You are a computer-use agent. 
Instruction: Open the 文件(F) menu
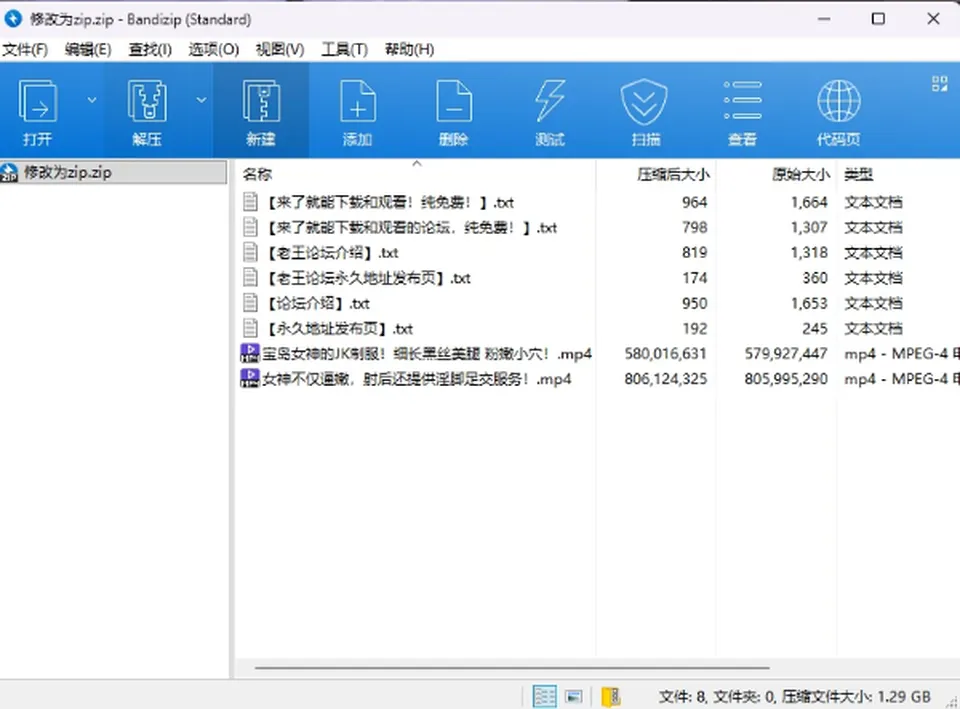coord(25,50)
